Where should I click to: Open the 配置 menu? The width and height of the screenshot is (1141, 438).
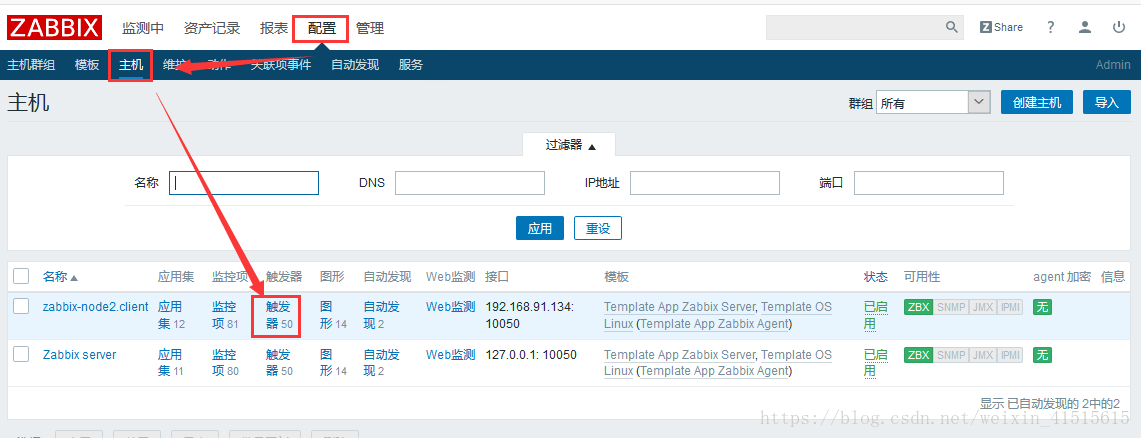tap(322, 28)
